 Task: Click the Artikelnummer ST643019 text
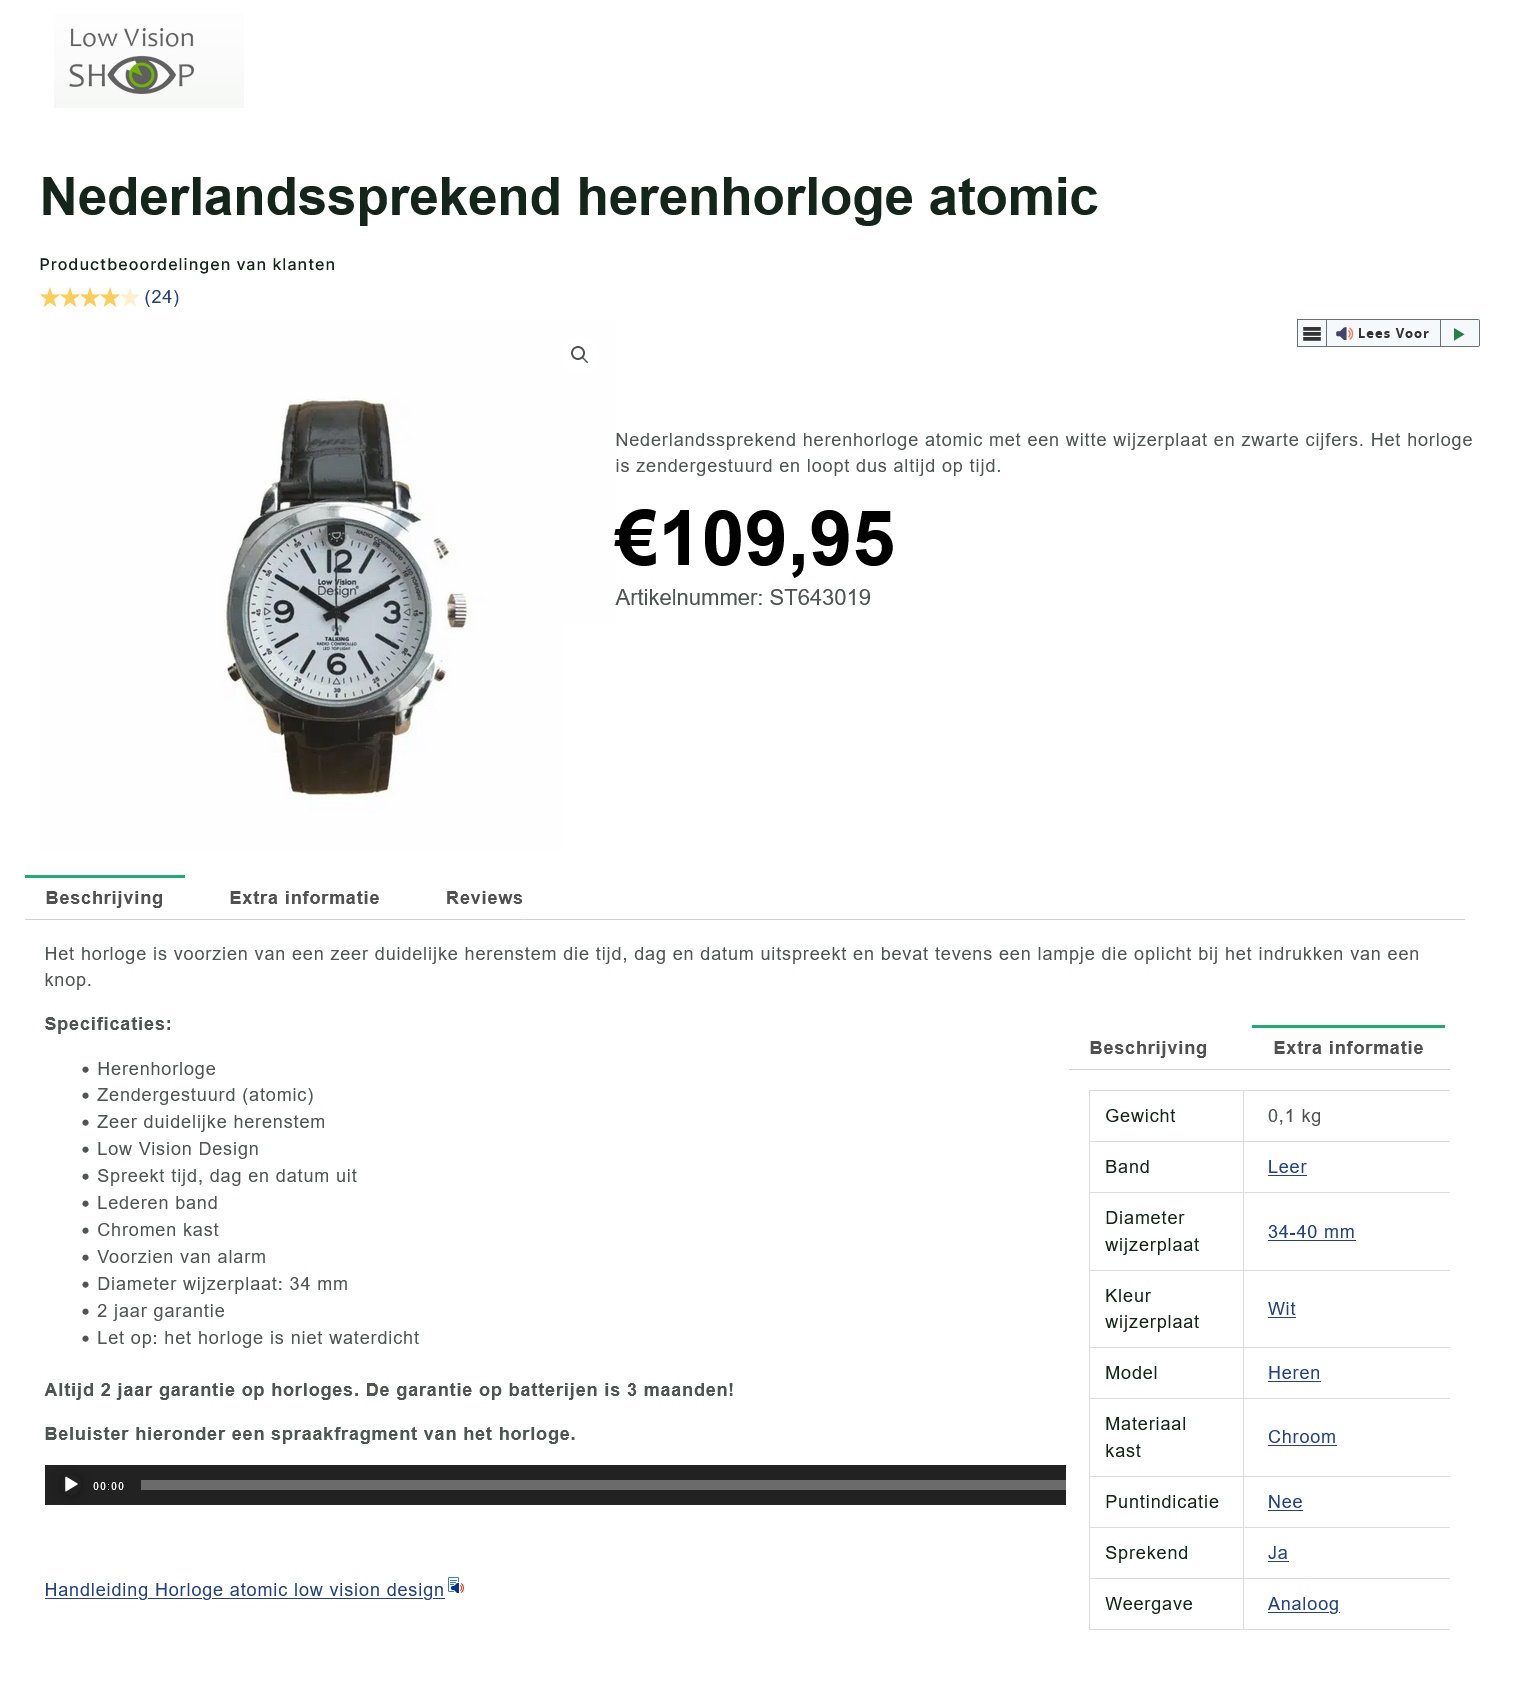744,597
